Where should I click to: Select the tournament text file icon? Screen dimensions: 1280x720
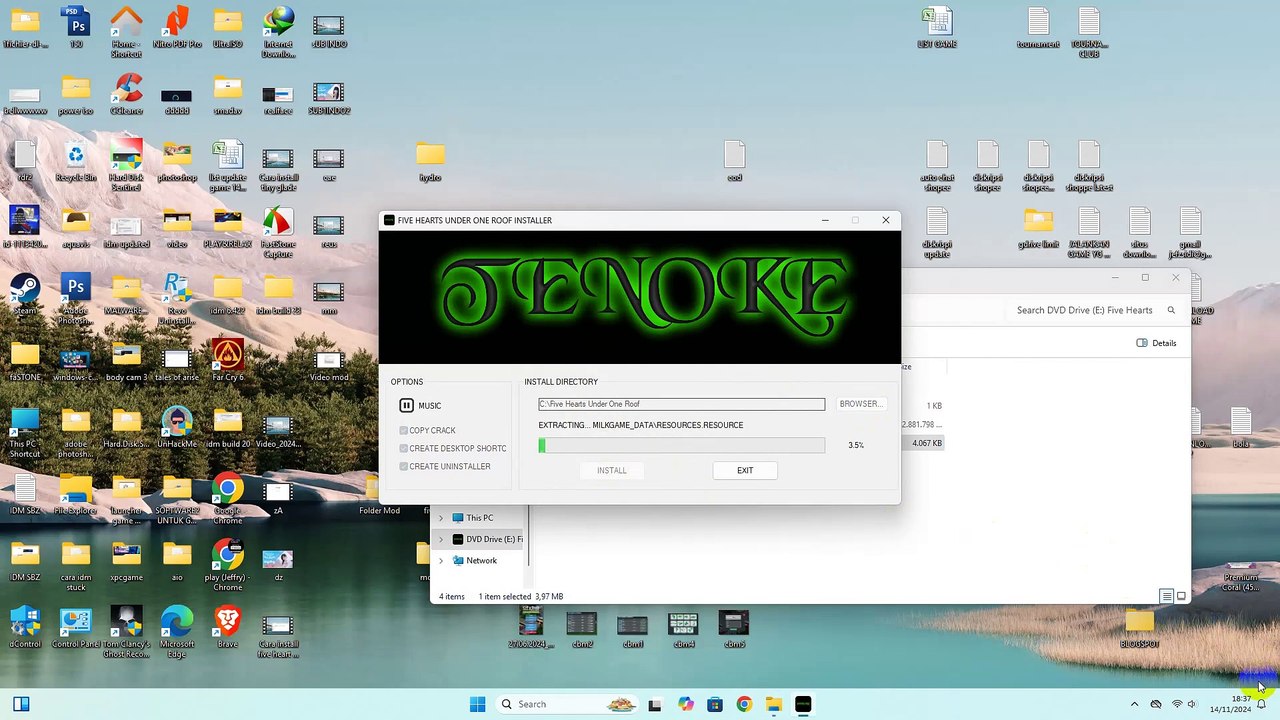point(1038,28)
